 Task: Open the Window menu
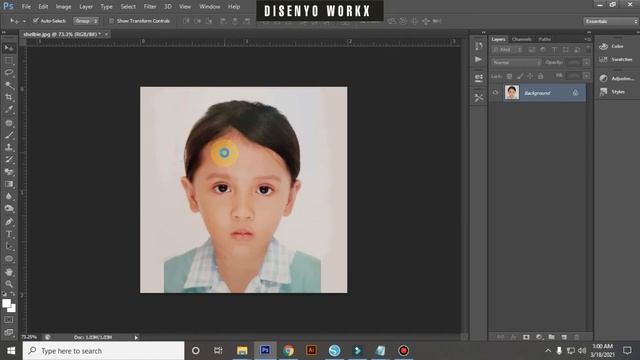209,7
